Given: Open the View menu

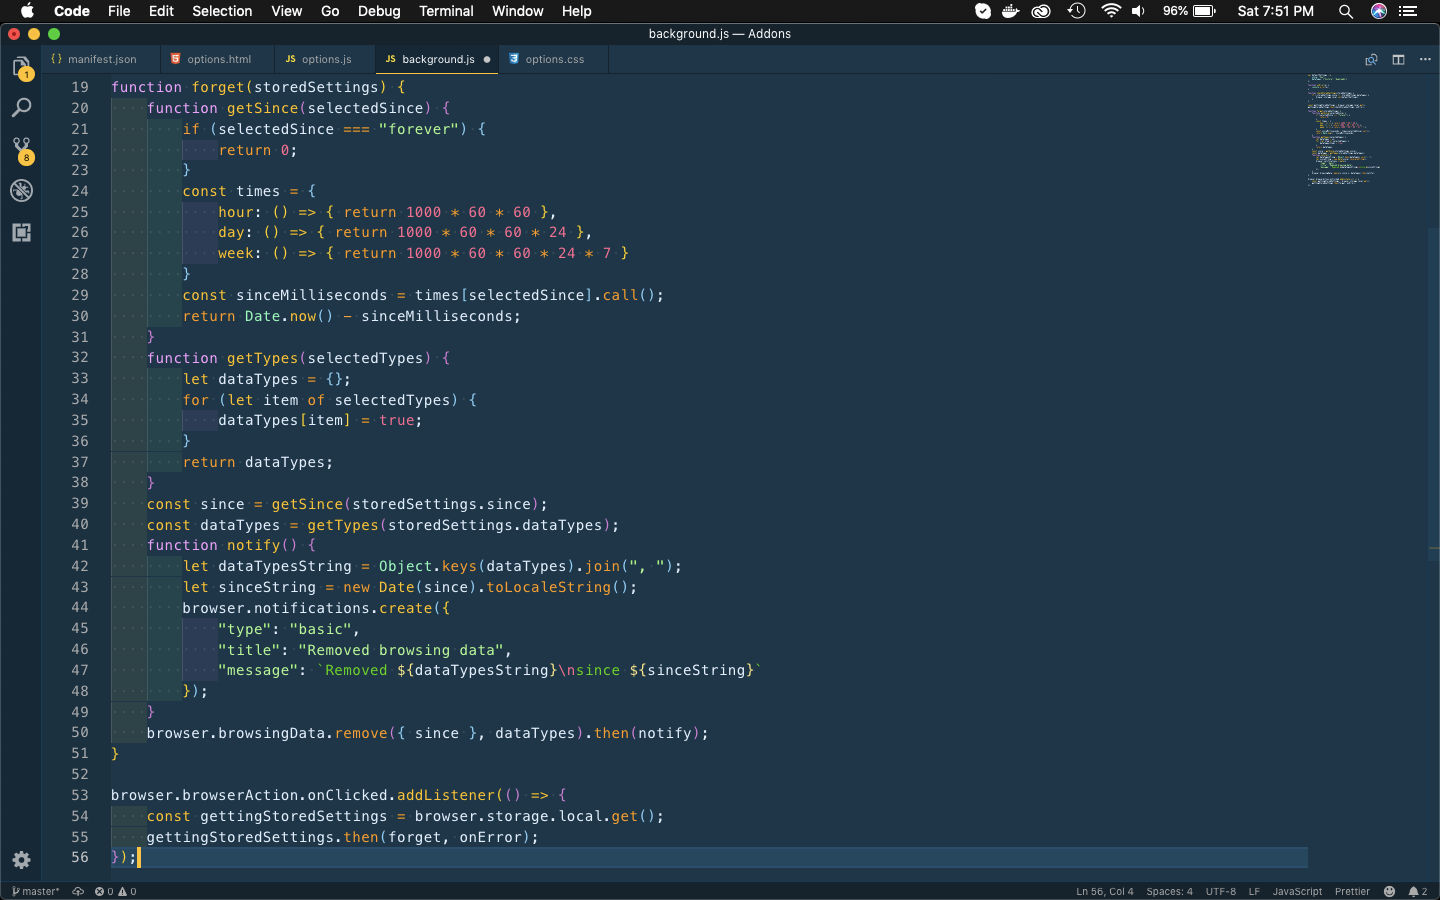Looking at the screenshot, I should (x=286, y=11).
